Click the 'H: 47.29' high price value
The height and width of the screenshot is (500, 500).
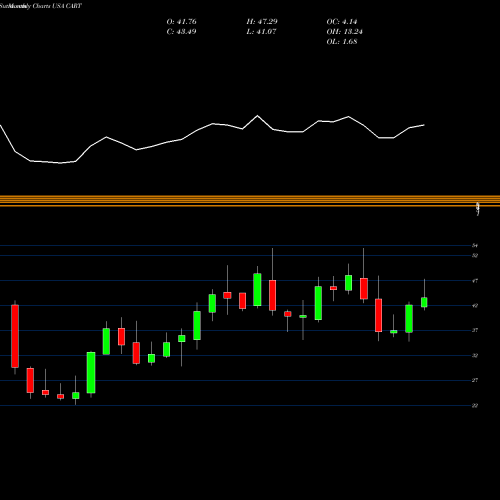coord(262,22)
